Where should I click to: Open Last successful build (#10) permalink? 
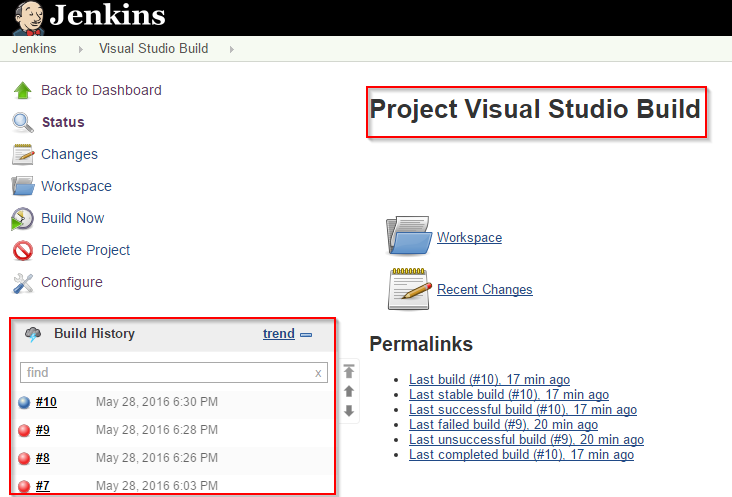pyautogui.click(x=523, y=409)
